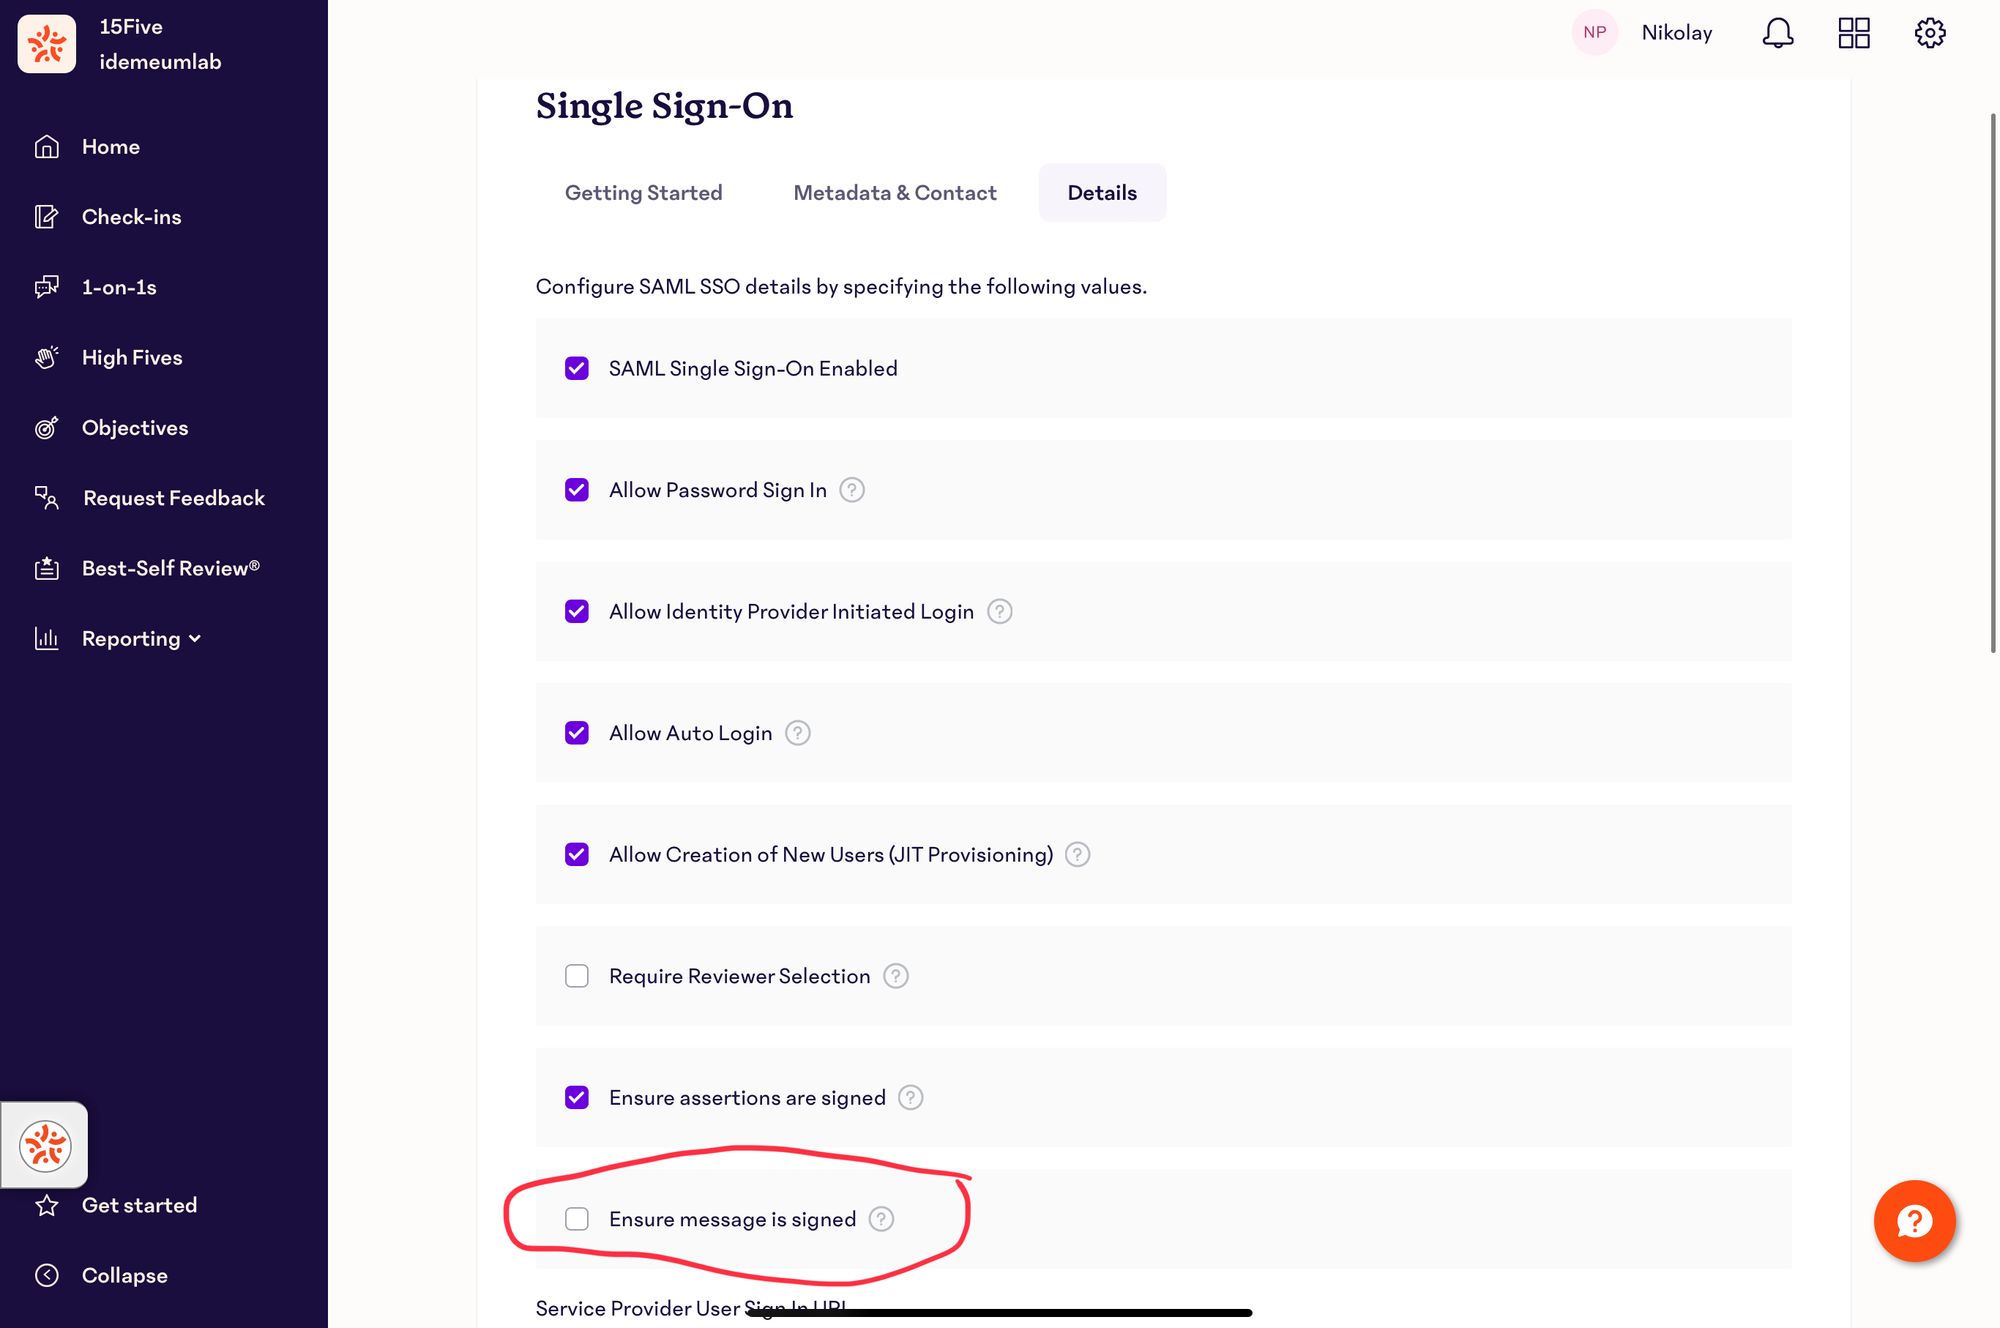Image resolution: width=2000 pixels, height=1328 pixels.
Task: Check the Require Reviewer Selection box
Action: coord(576,976)
